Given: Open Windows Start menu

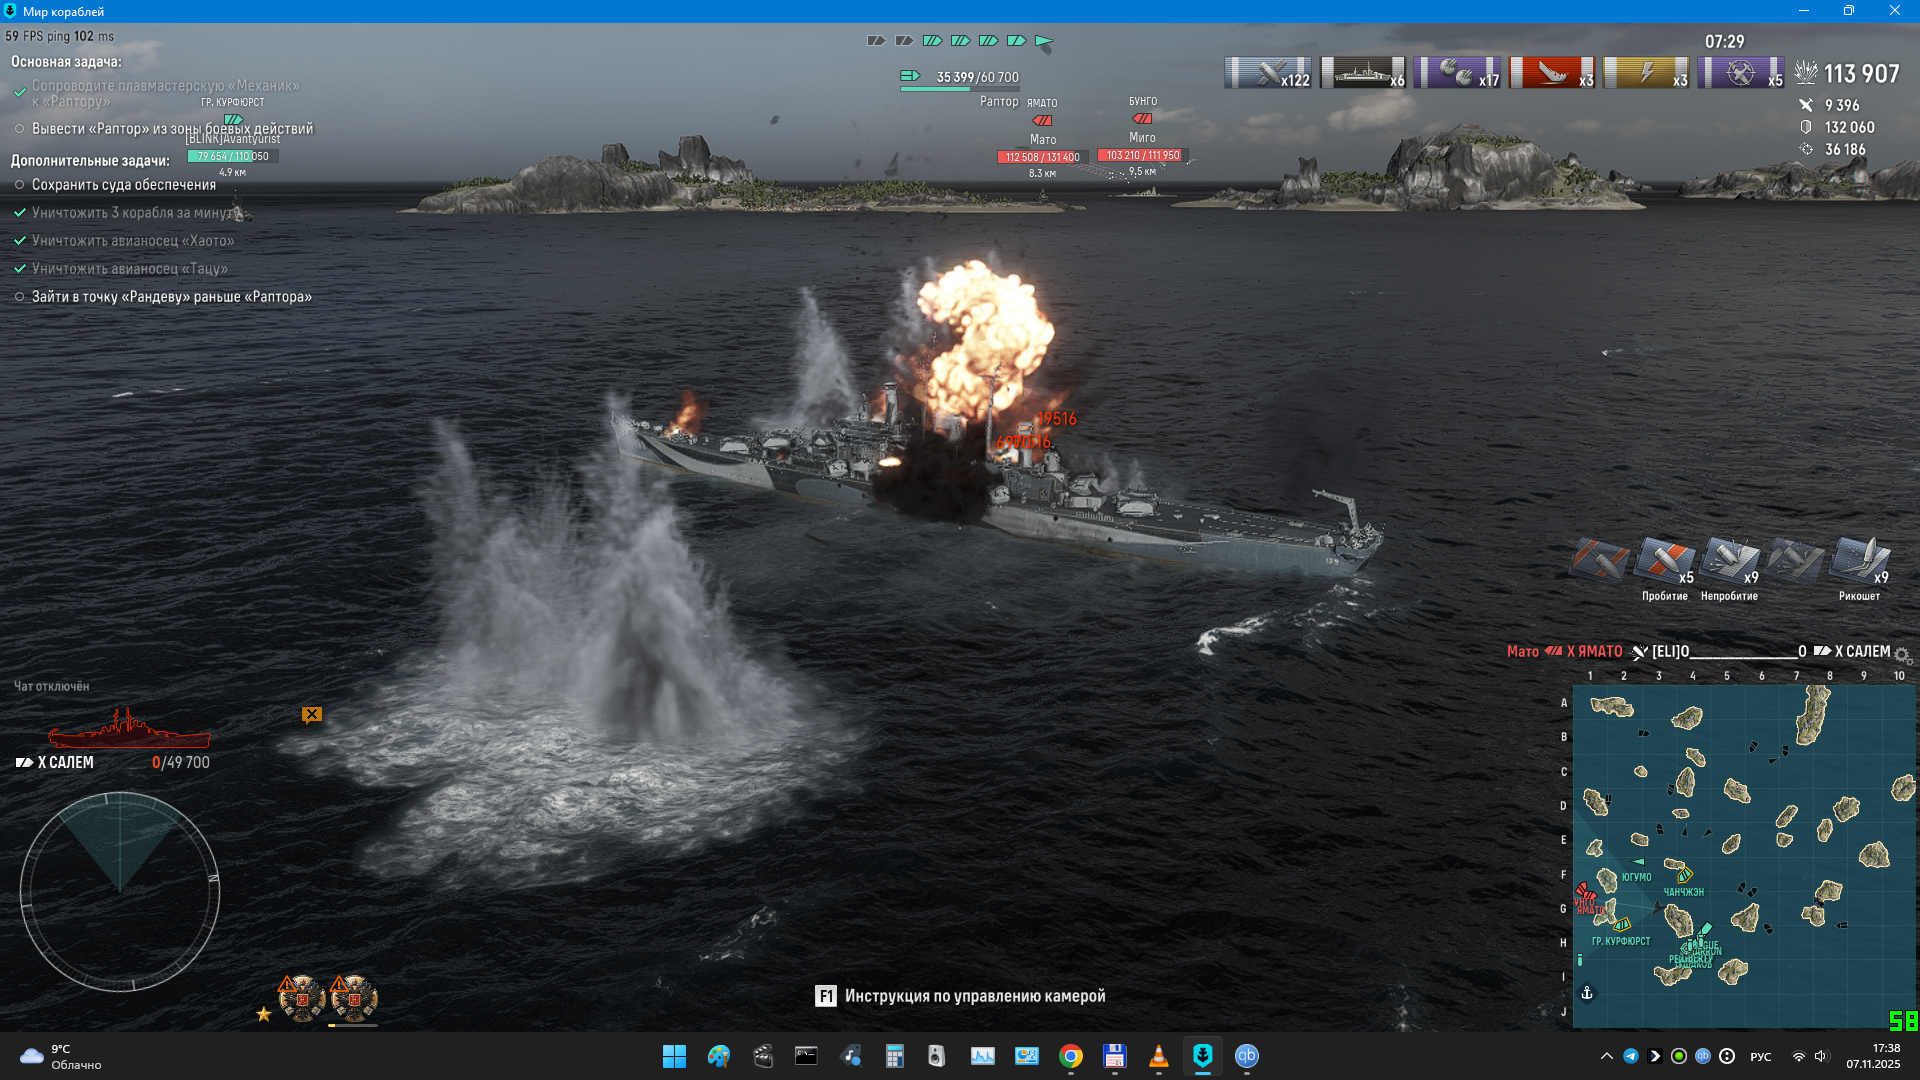Looking at the screenshot, I should 674,1056.
